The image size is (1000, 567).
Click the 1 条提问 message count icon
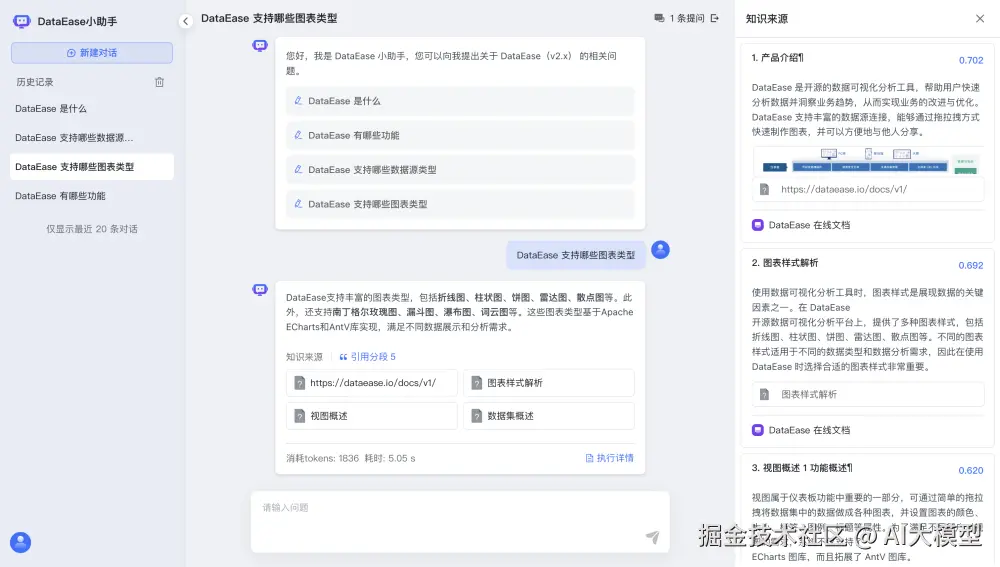point(659,18)
